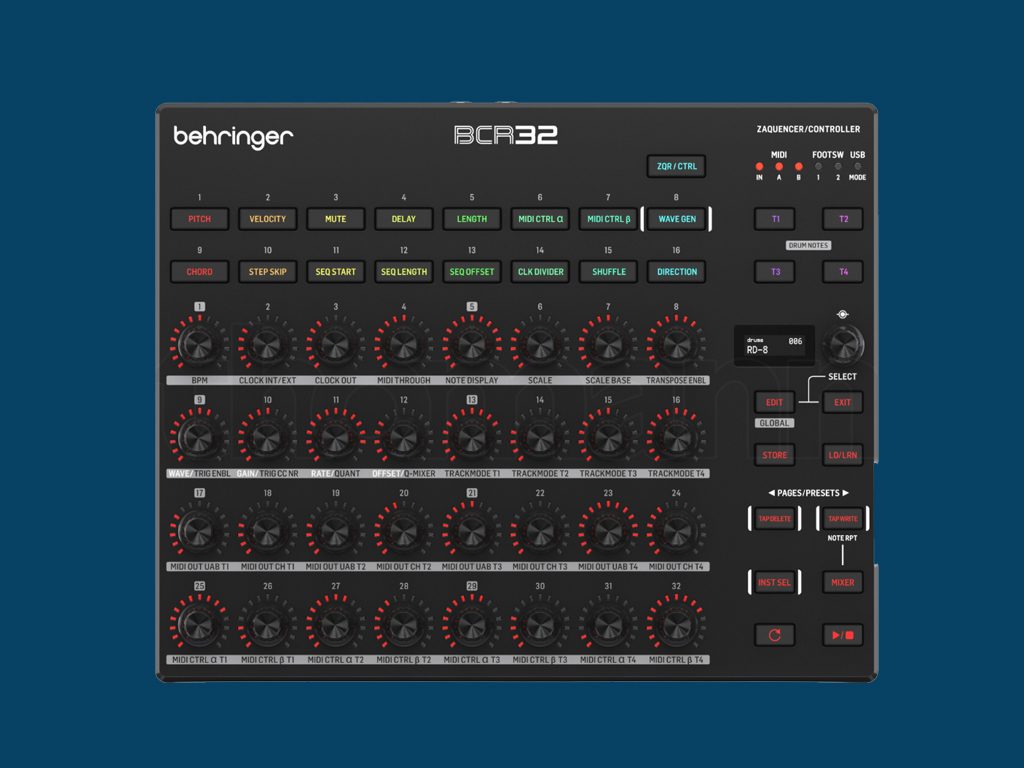The image size is (1024, 768).
Task: Click the MIDI CTRL β T2 encoder
Action: pyautogui.click(x=403, y=624)
